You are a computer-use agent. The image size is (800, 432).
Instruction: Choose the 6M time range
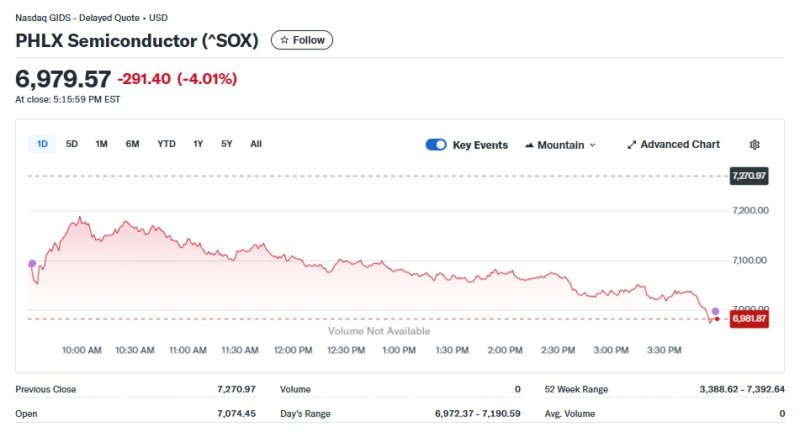click(x=132, y=144)
